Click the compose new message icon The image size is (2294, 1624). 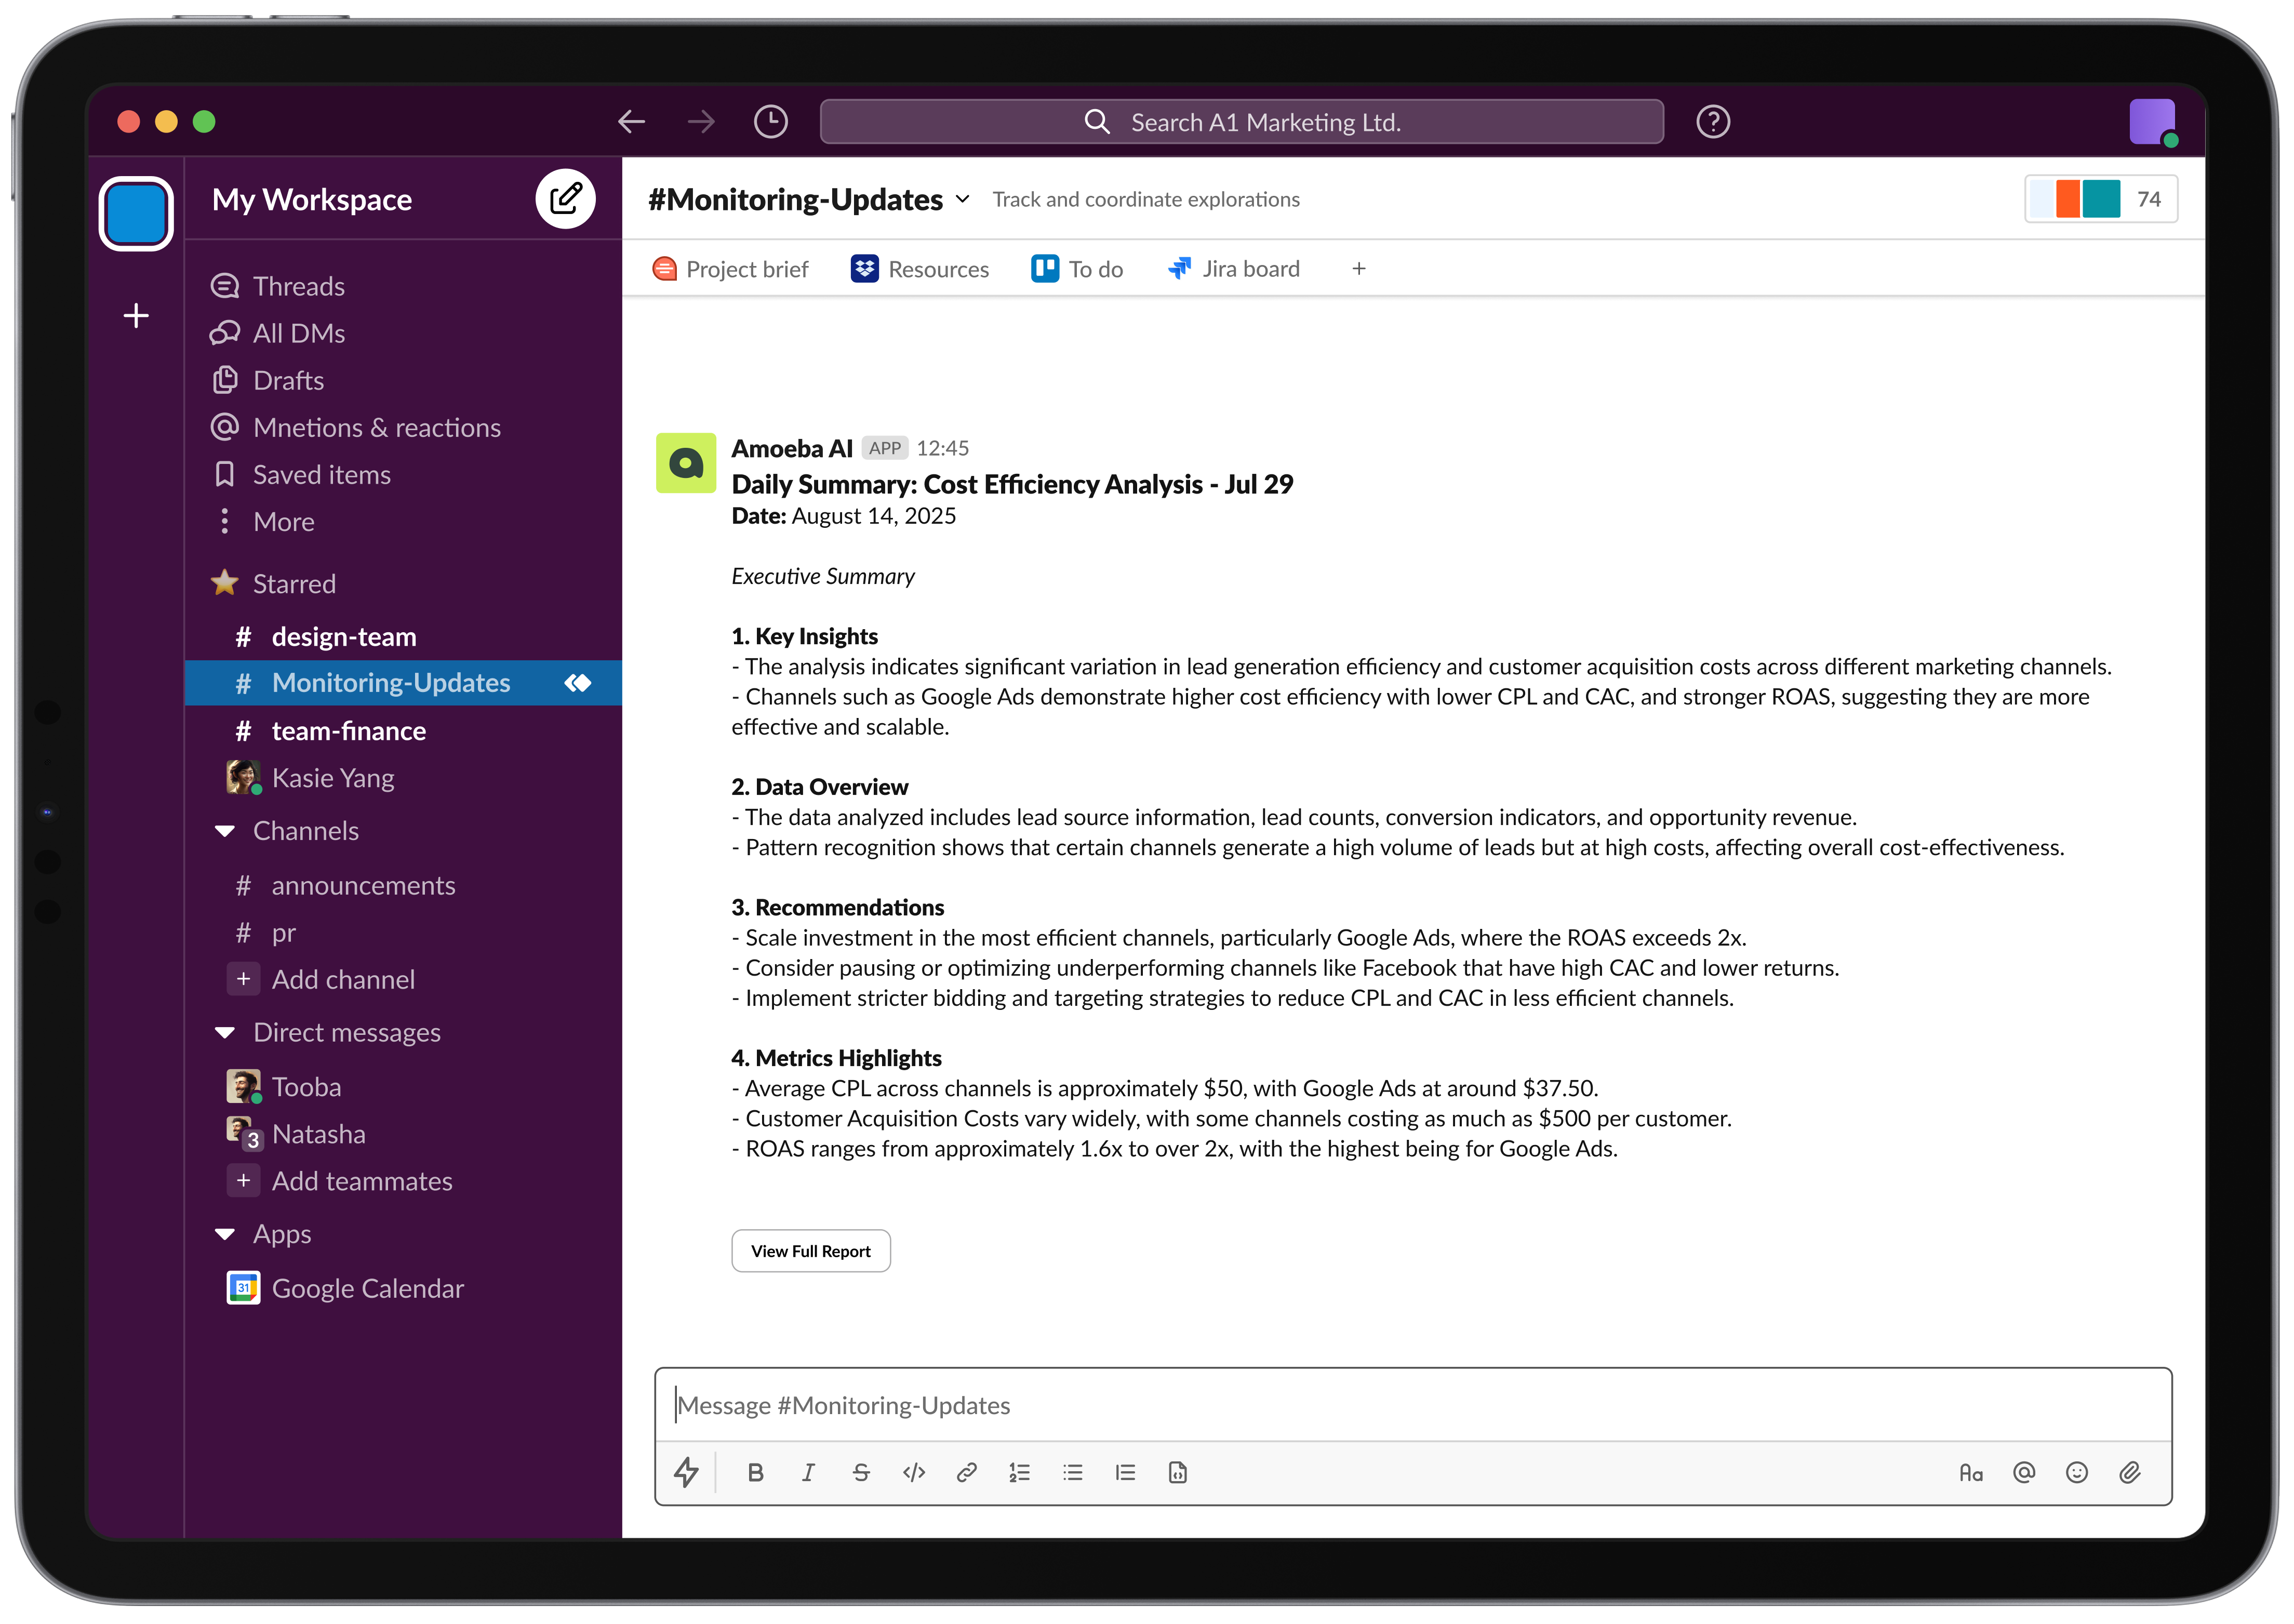pos(565,198)
